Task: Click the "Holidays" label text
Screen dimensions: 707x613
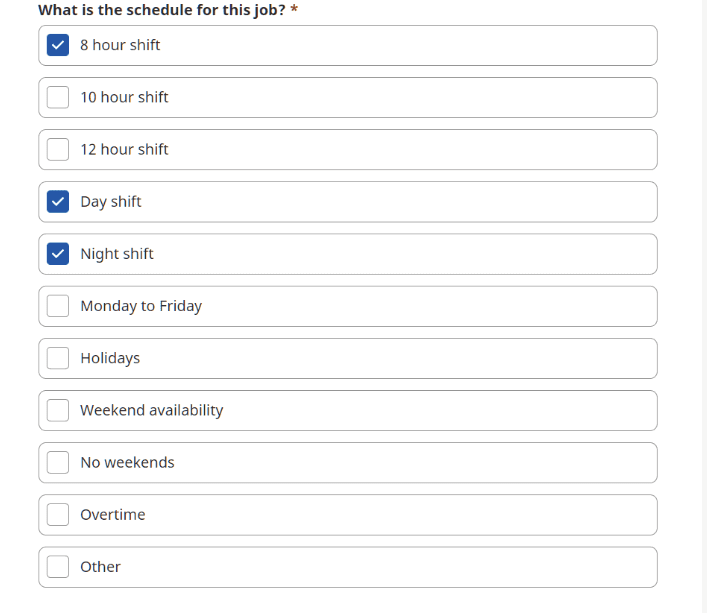Action: tap(110, 358)
